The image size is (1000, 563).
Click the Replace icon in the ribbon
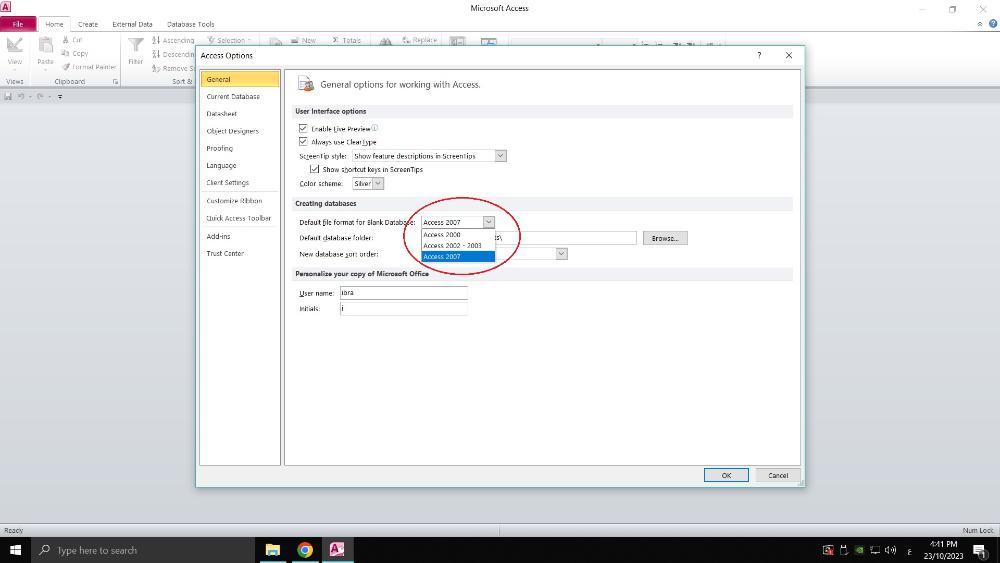point(406,40)
